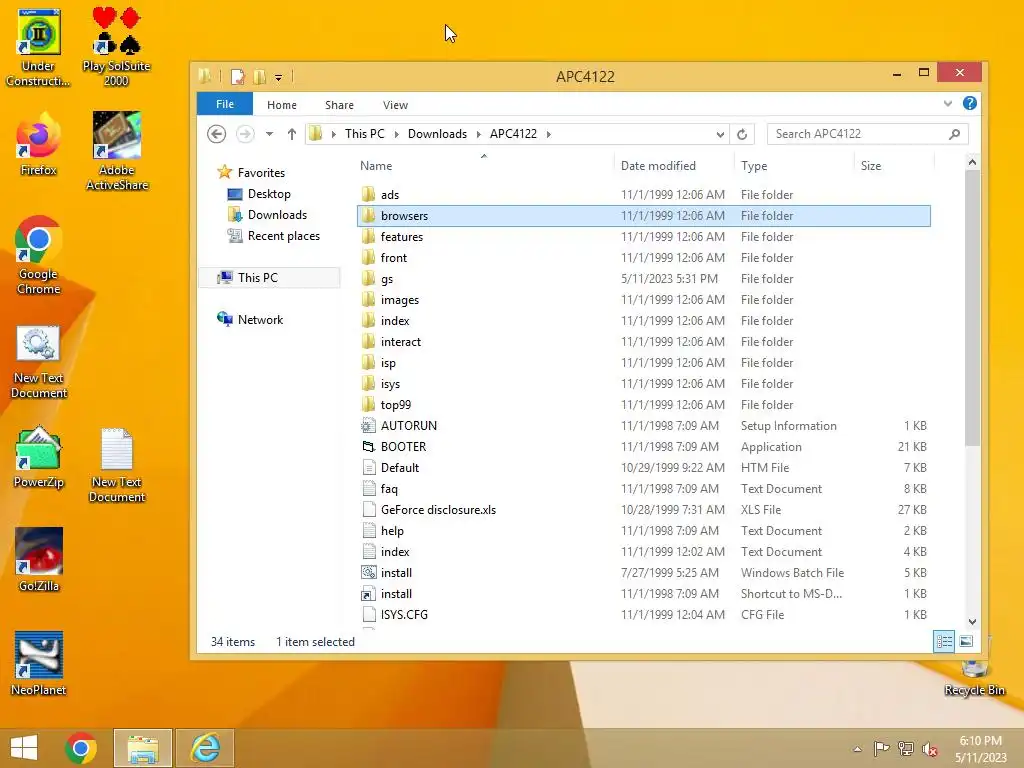Expand the ribbon chevron
This screenshot has width=1024, height=768.
pyautogui.click(x=948, y=104)
